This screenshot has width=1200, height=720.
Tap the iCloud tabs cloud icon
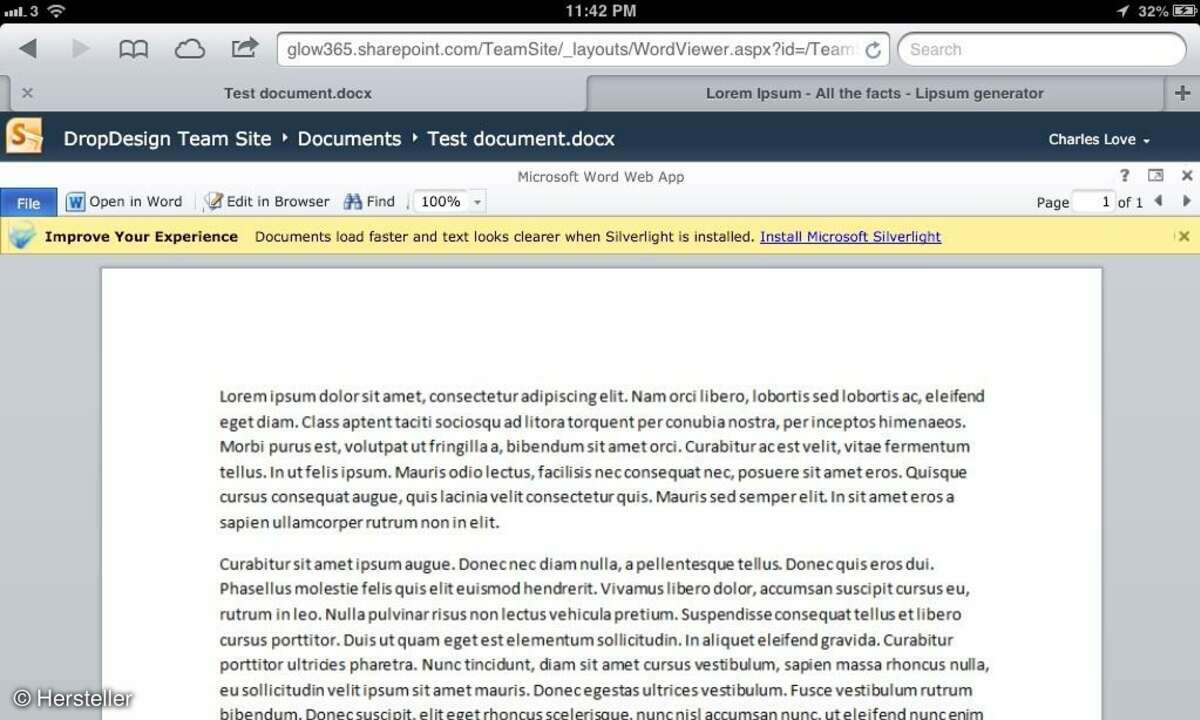coord(189,49)
